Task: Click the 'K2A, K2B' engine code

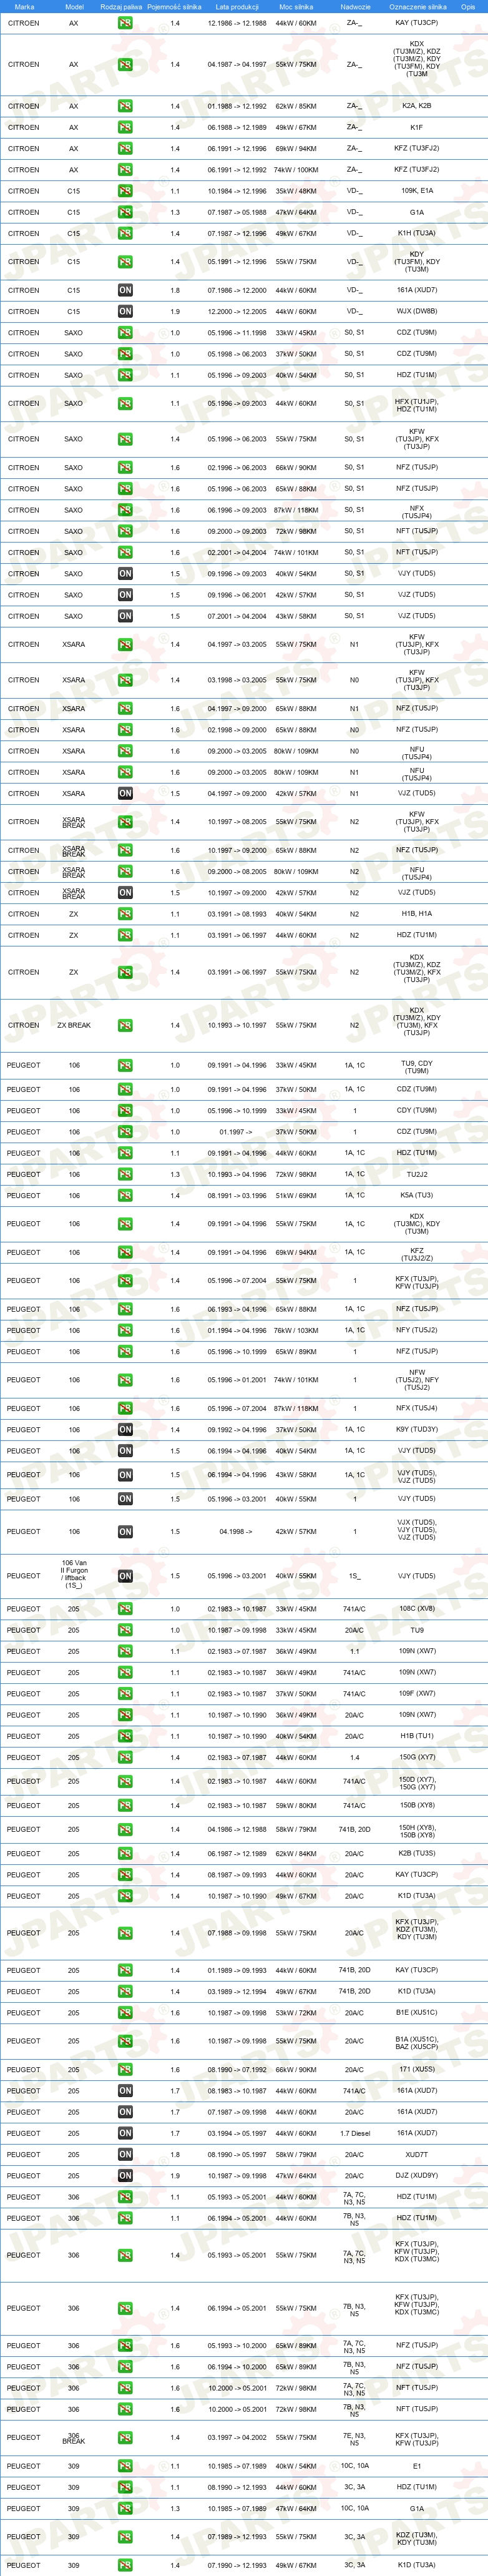Action: pyautogui.click(x=417, y=106)
